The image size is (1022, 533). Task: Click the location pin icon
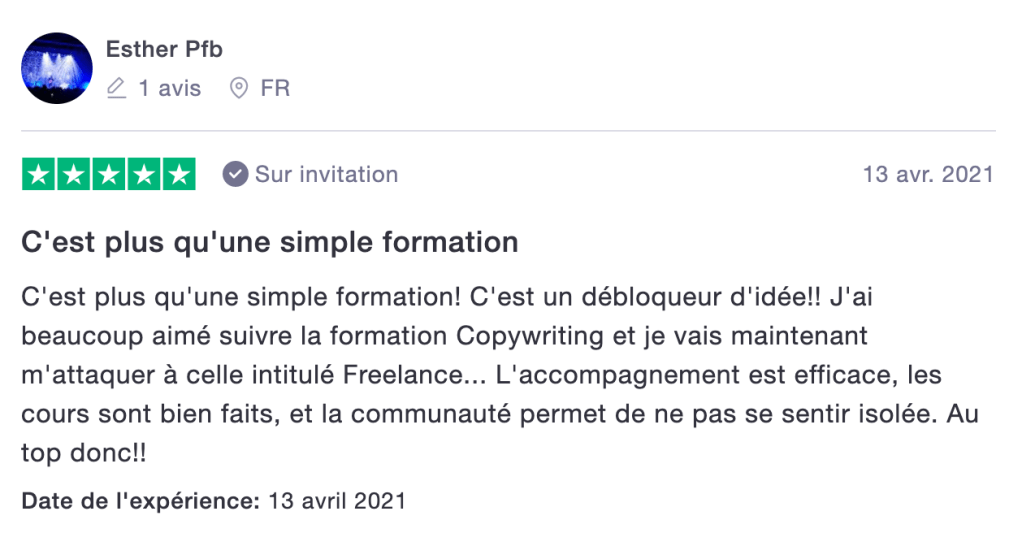click(x=238, y=89)
